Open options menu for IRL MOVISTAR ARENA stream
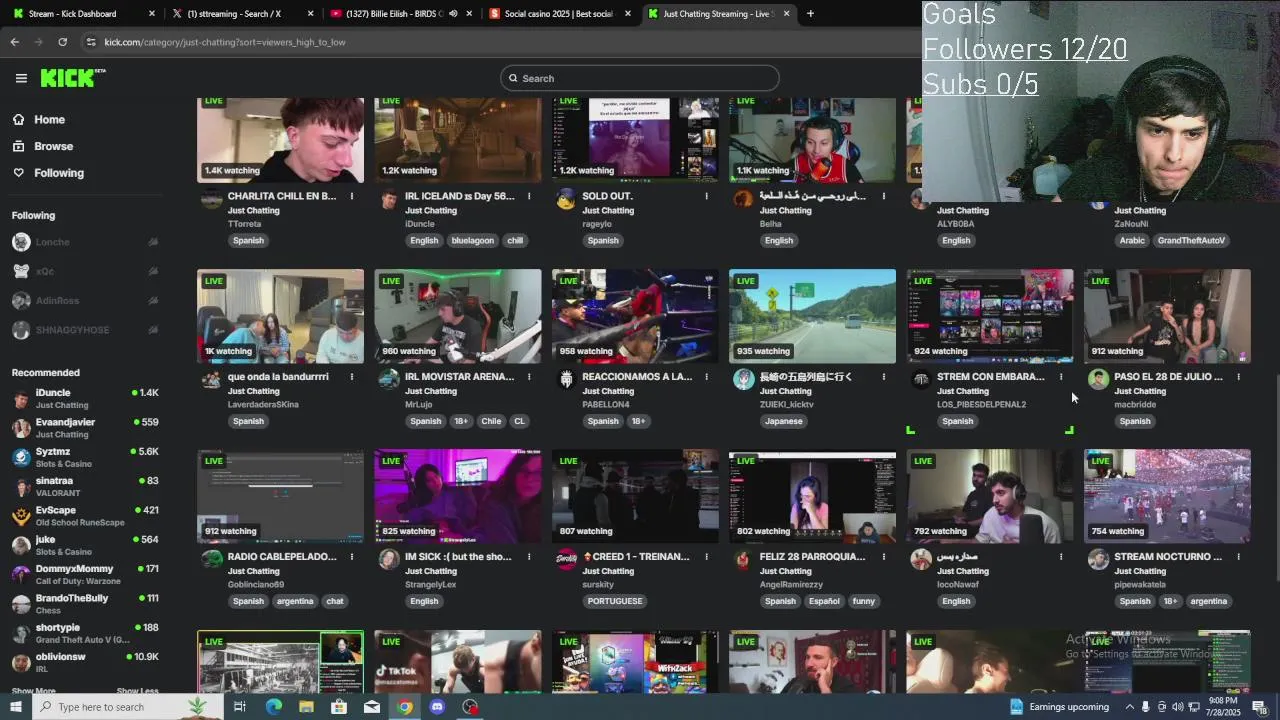Screen dimensions: 1280x720 point(529,377)
